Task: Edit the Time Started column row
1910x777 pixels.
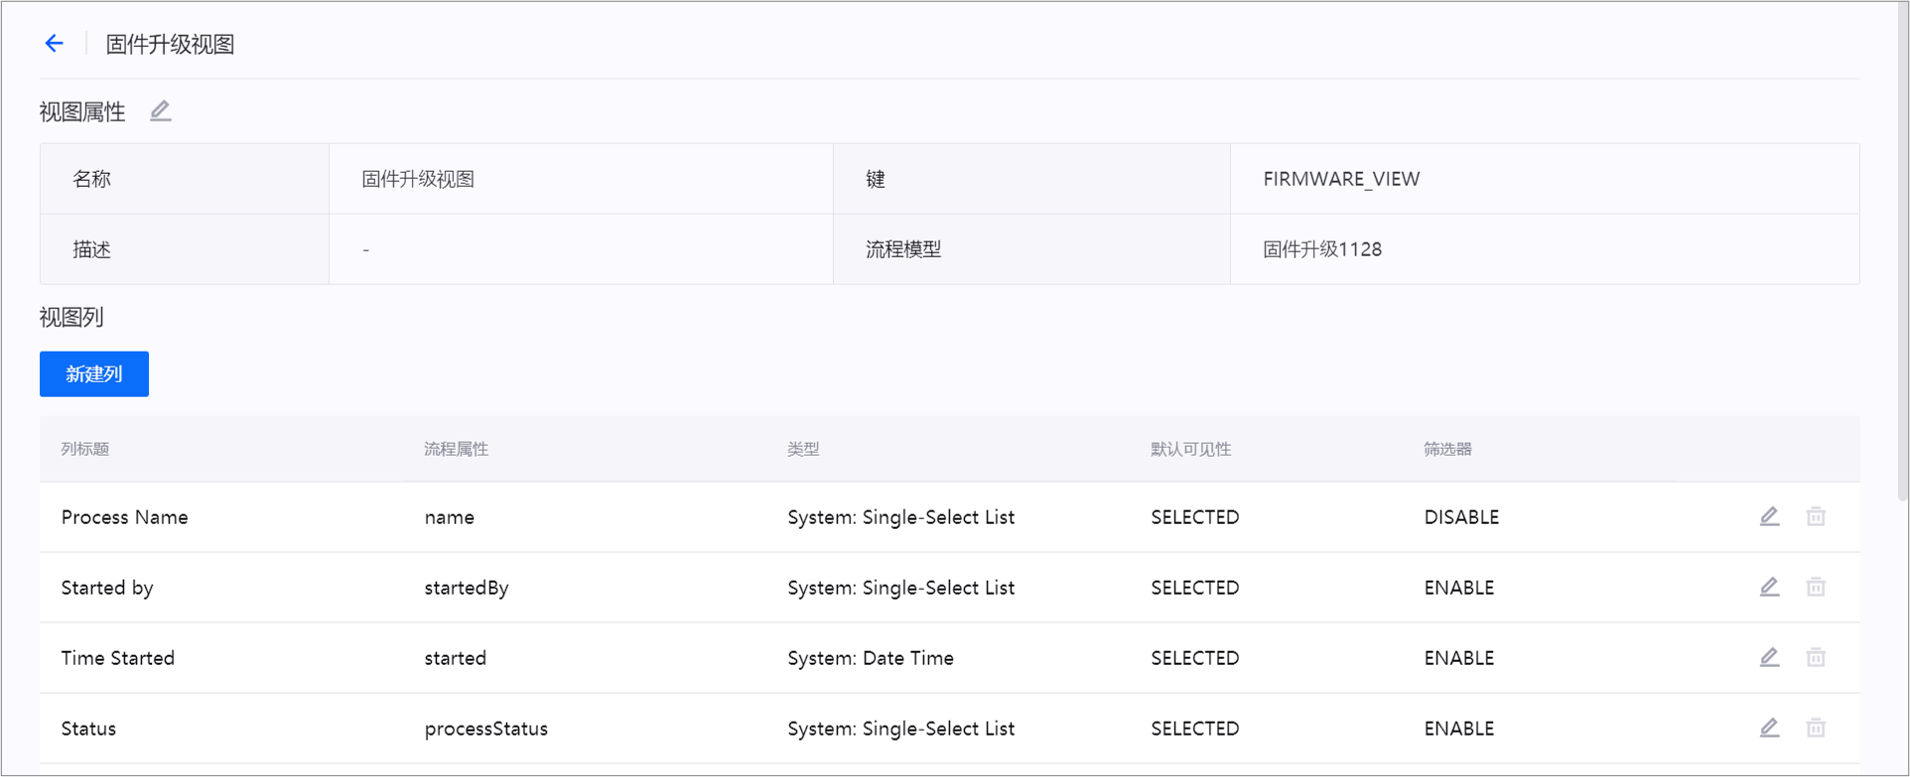Action: coord(1769,658)
